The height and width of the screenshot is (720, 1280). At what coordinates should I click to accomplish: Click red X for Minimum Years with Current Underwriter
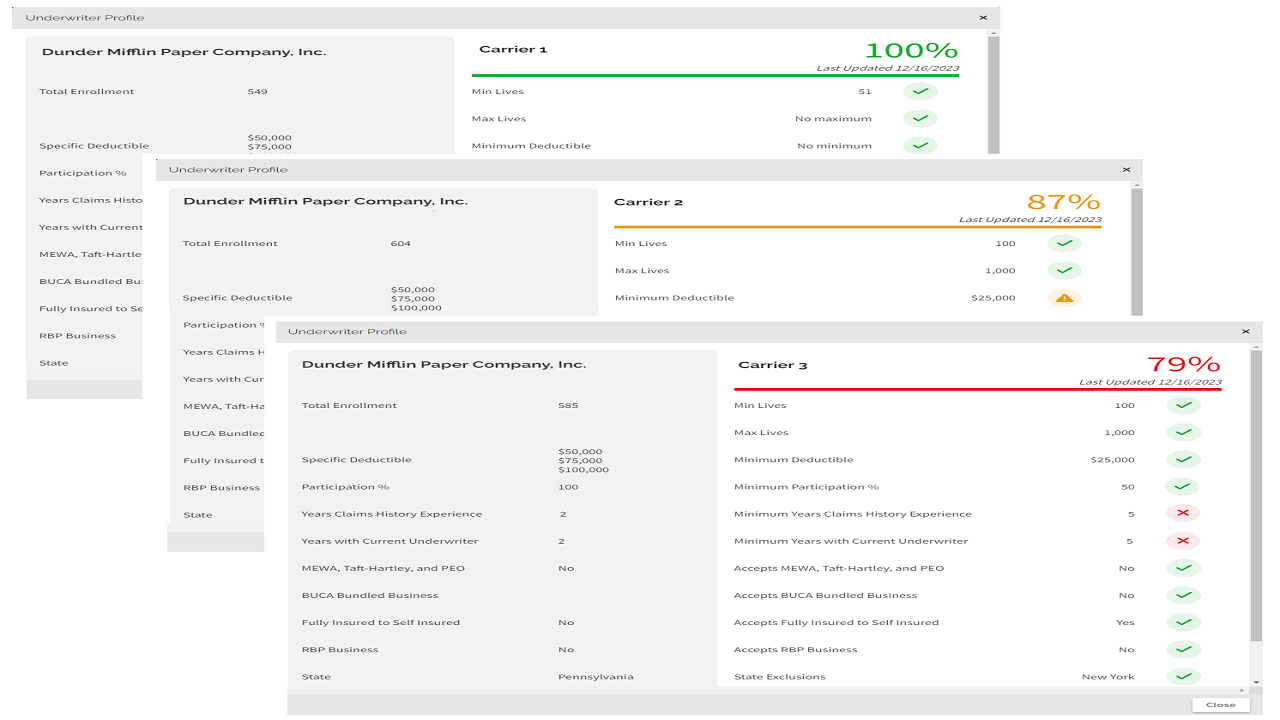click(1183, 541)
